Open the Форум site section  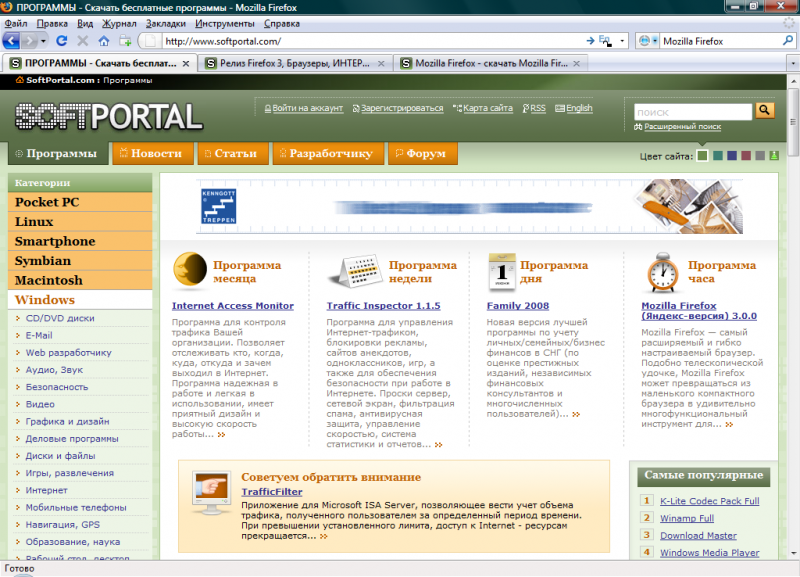coord(423,154)
